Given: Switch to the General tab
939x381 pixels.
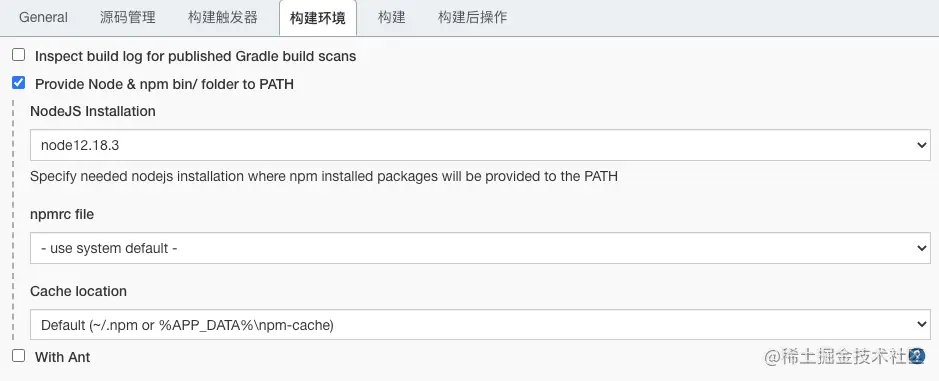Looking at the screenshot, I should point(43,17).
